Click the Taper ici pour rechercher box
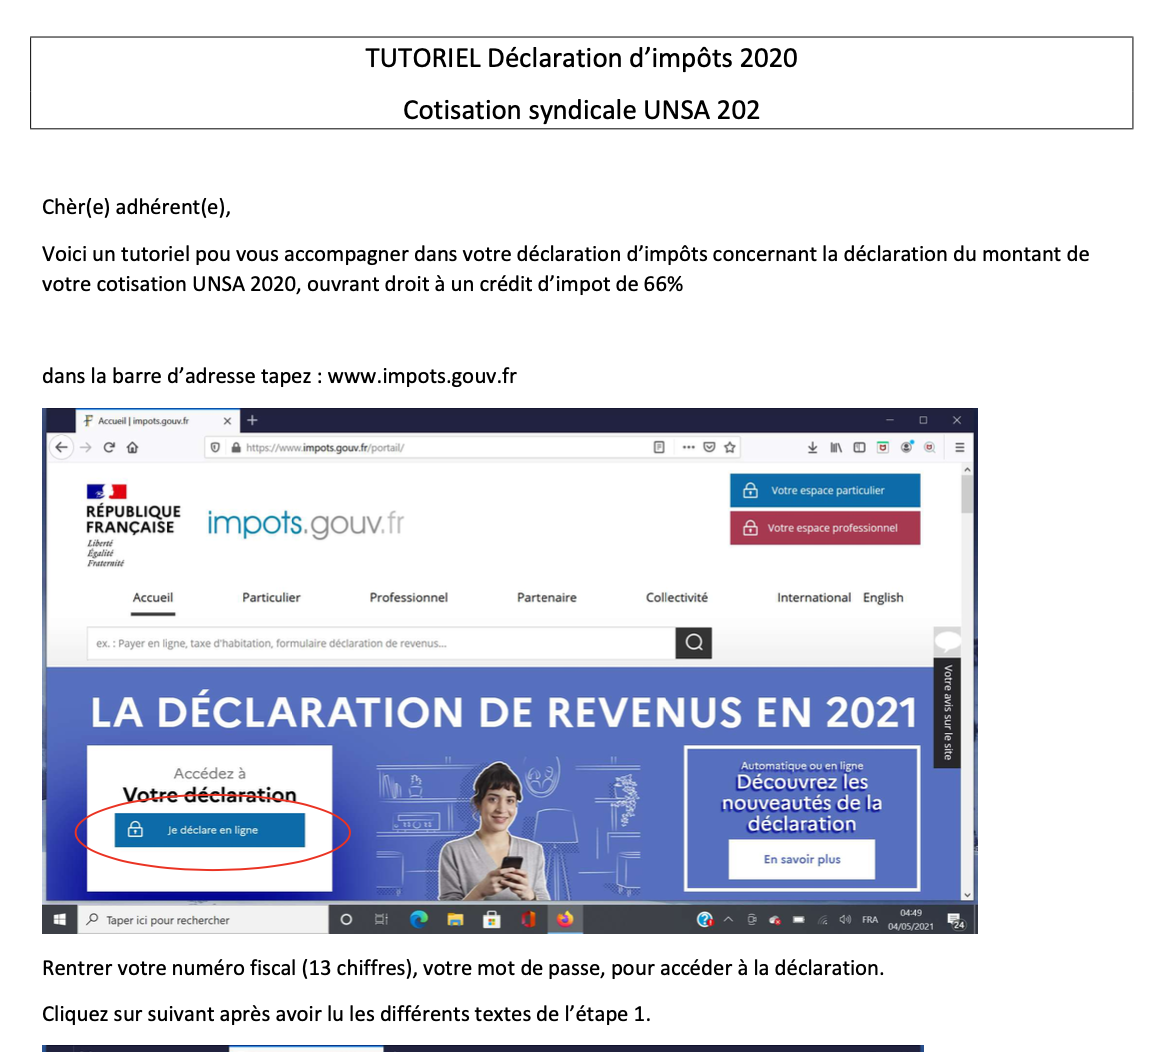This screenshot has height=1052, width=1174. point(203,919)
